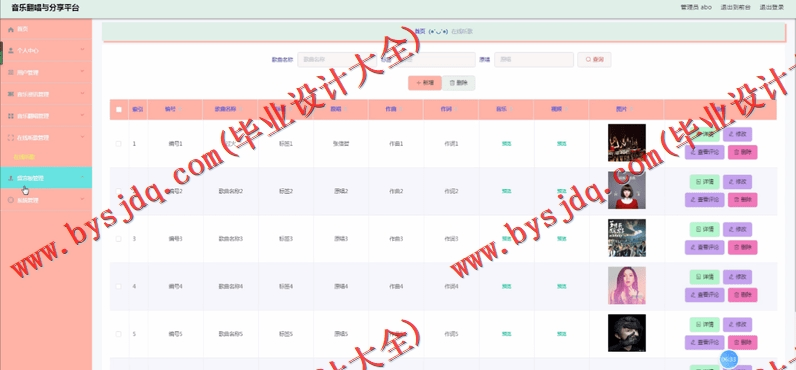The height and width of the screenshot is (370, 796).
Task: Go to 首页 in the breadcrumb
Action: [420, 31]
